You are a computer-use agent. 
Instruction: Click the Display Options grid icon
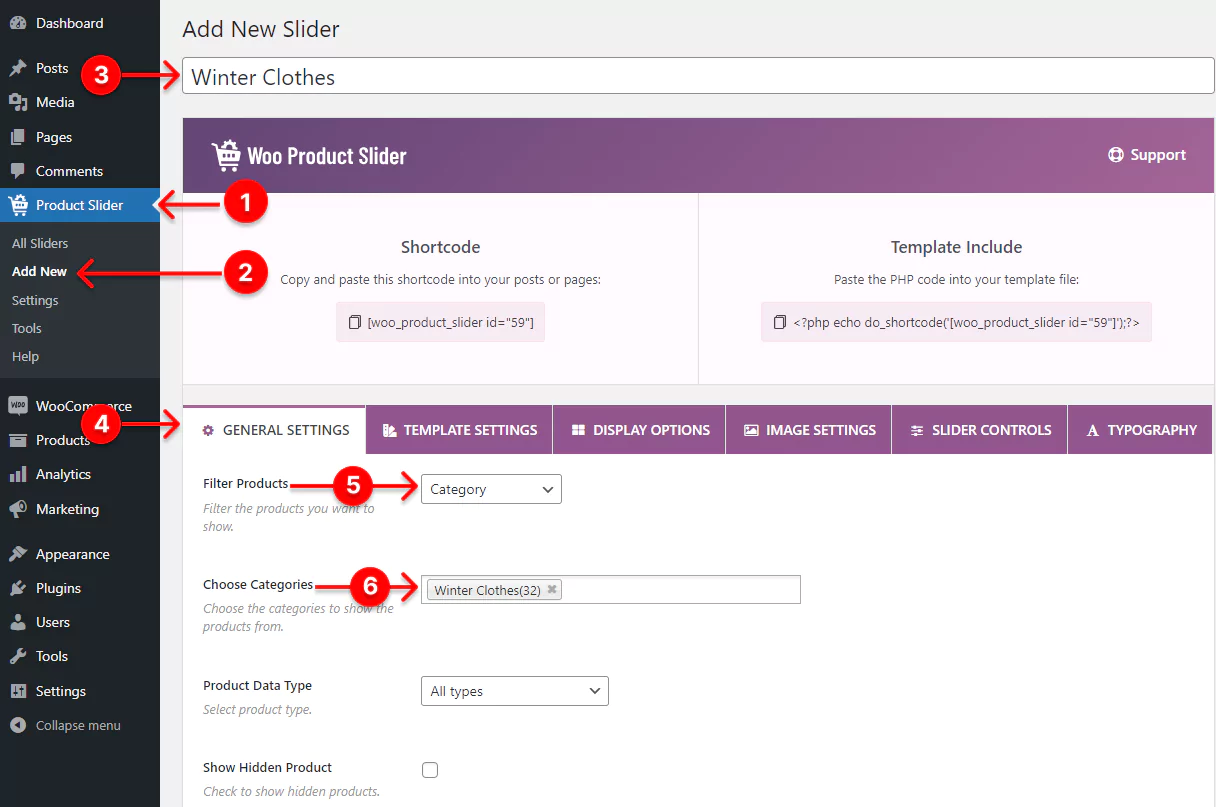(578, 430)
